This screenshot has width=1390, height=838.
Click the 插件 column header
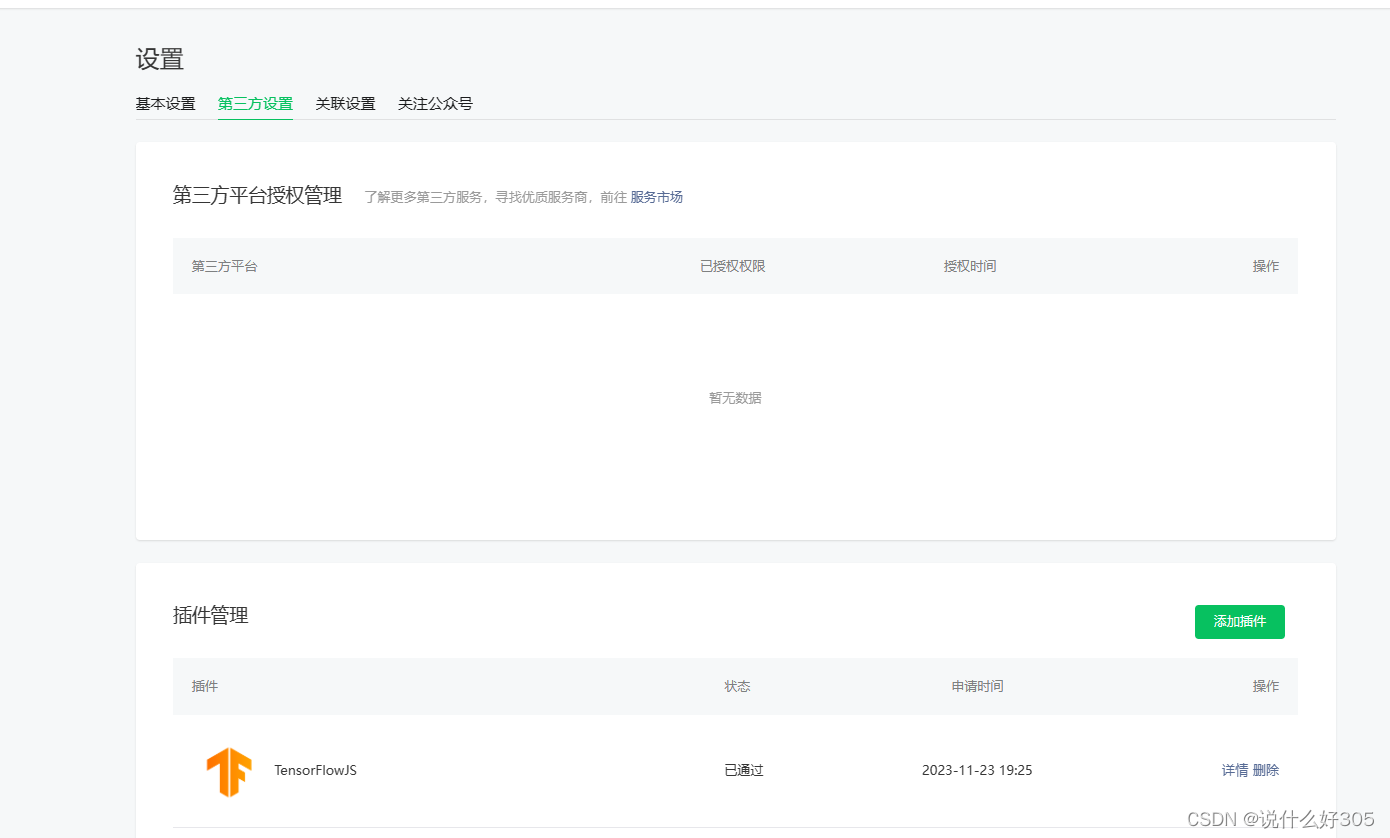[x=205, y=686]
